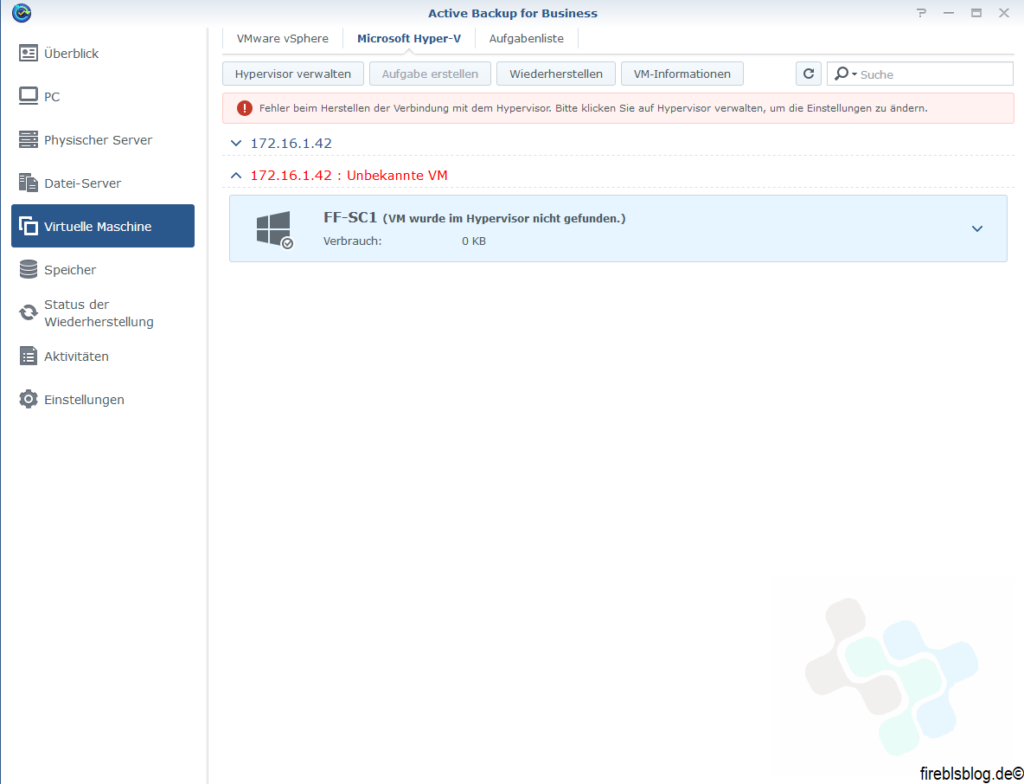The width and height of the screenshot is (1024, 784).
Task: Click the Speicher database icon
Action: [28, 269]
